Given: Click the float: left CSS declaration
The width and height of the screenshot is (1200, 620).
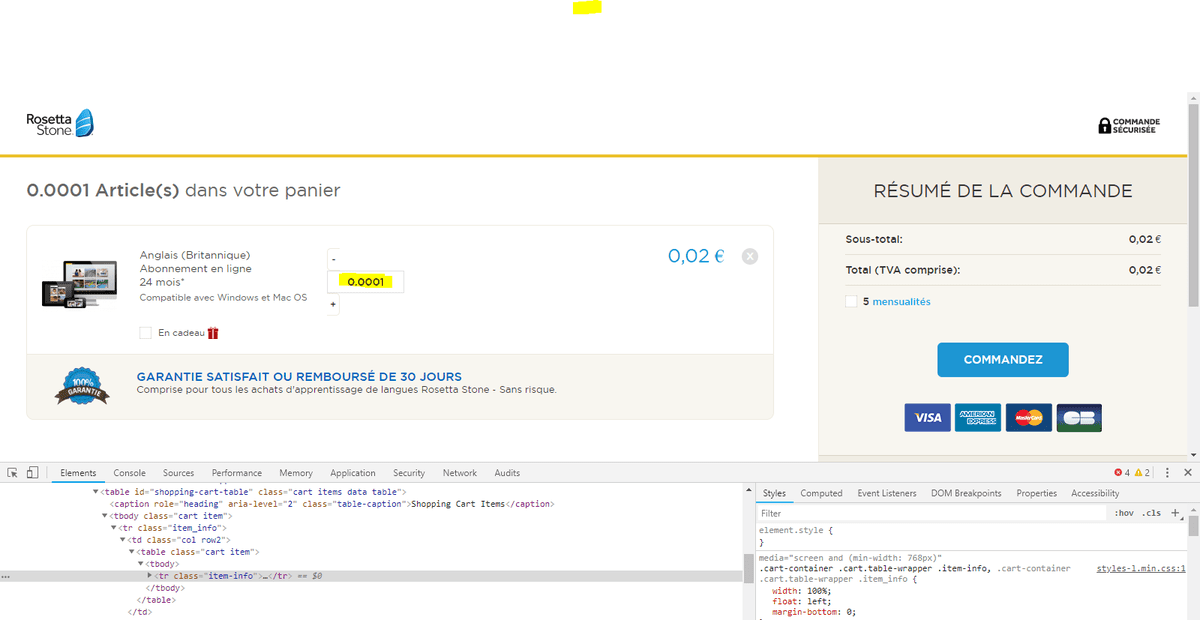Looking at the screenshot, I should coord(800,601).
